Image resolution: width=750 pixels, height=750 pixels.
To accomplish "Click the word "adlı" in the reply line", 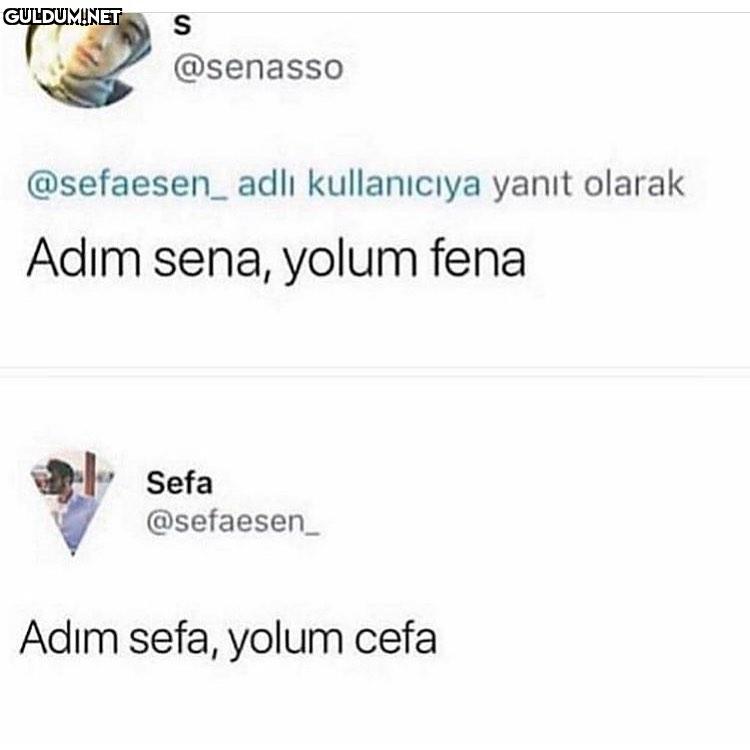I will click(267, 183).
